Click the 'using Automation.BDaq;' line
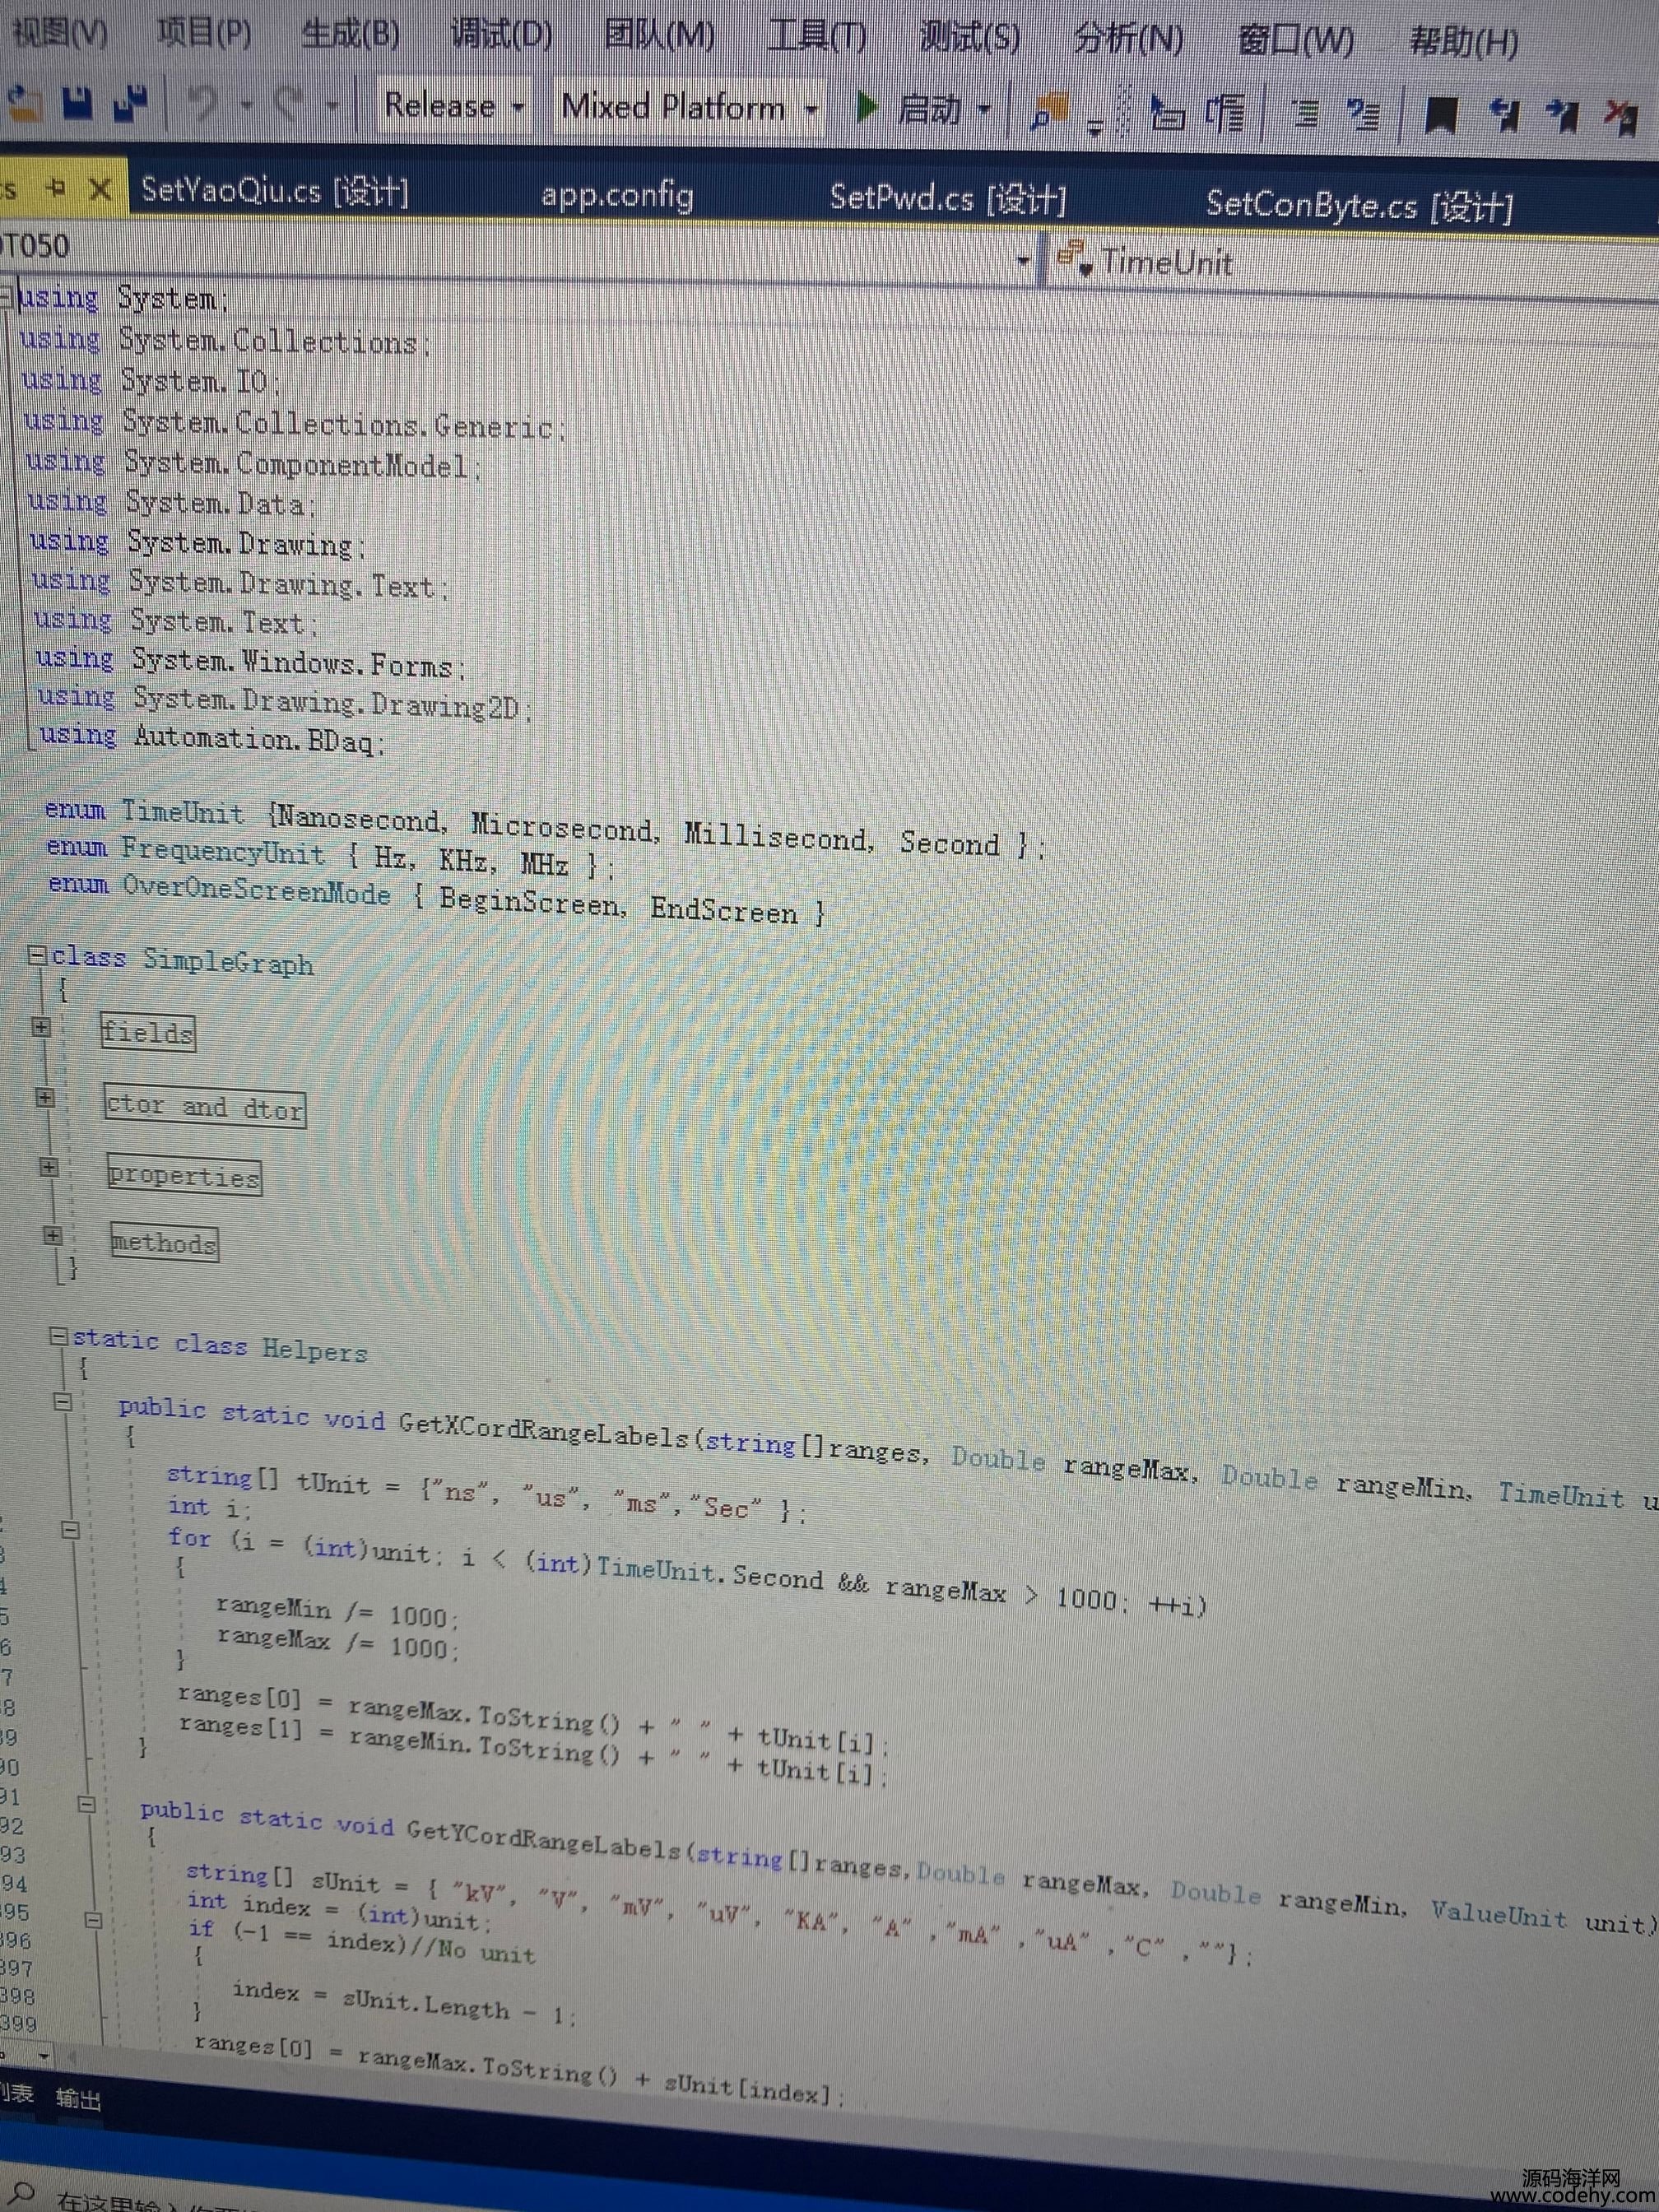1659x2212 pixels. [212, 737]
